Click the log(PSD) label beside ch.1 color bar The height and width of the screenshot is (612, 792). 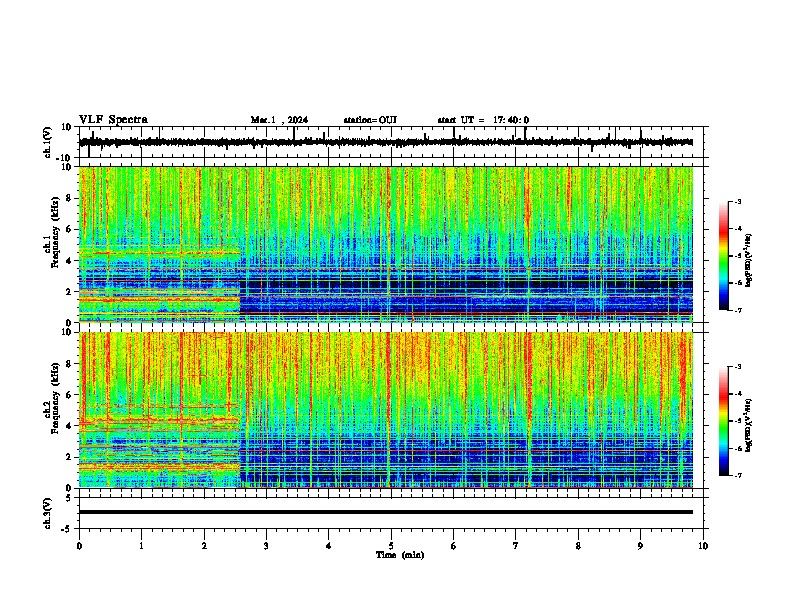[748, 261]
